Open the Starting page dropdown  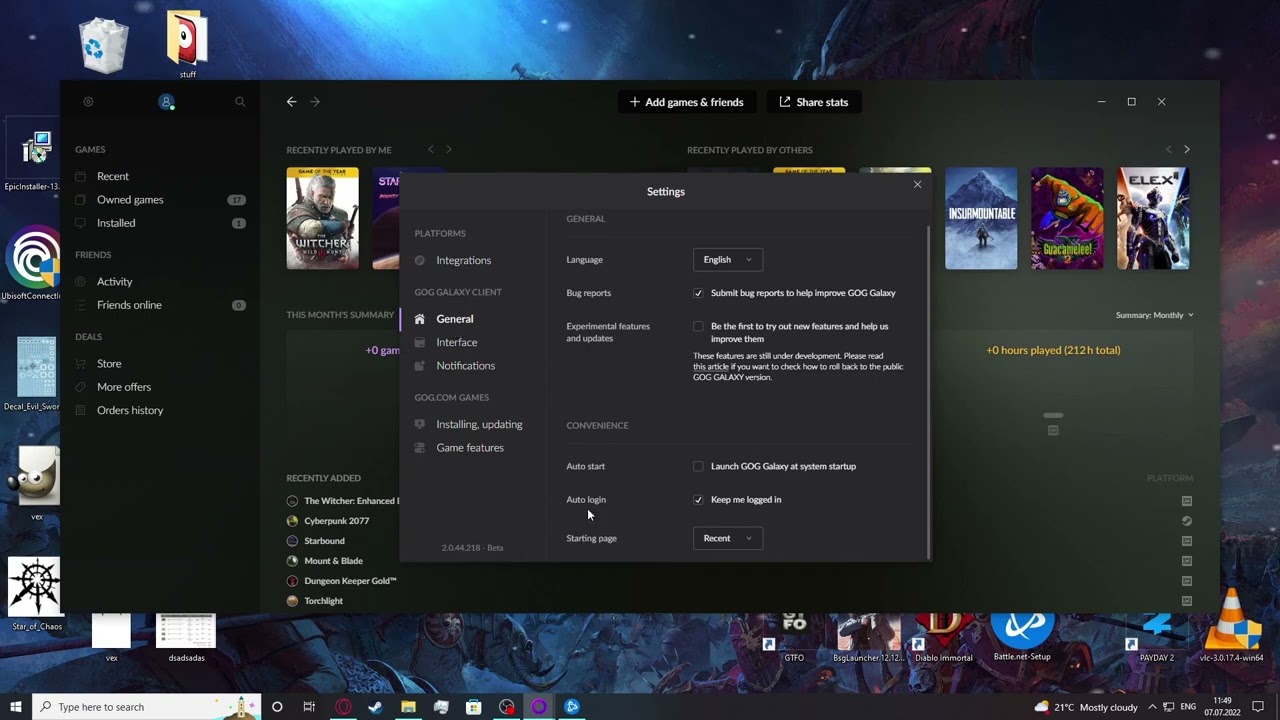[x=728, y=538]
